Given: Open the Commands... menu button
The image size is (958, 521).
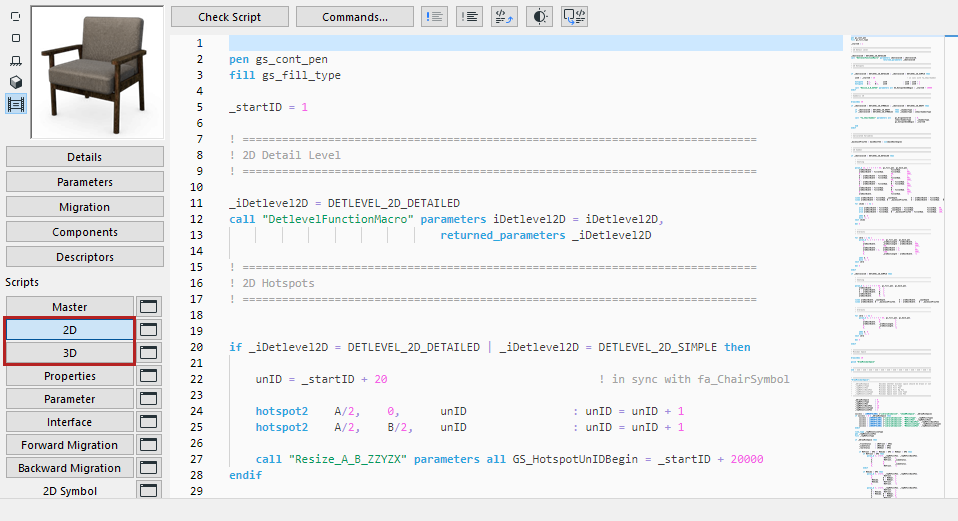Looking at the screenshot, I should 354,17.
